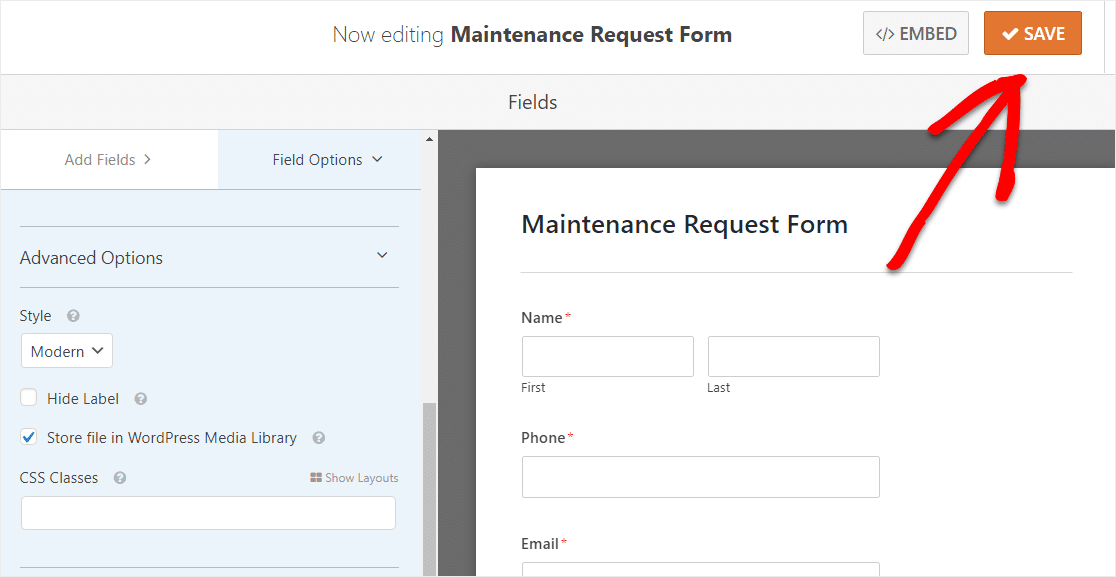Click the Advanced Options heading text

(x=91, y=258)
